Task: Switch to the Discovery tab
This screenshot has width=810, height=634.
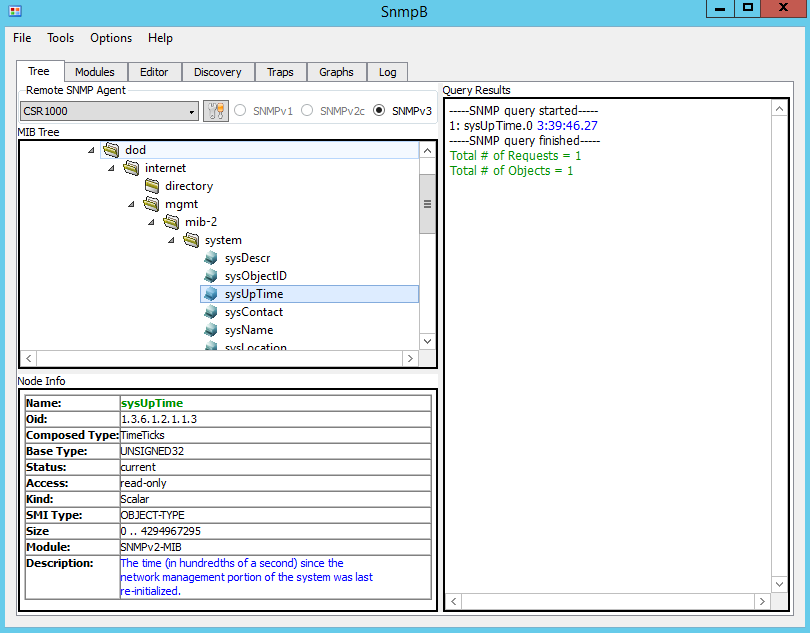Action: [x=217, y=71]
